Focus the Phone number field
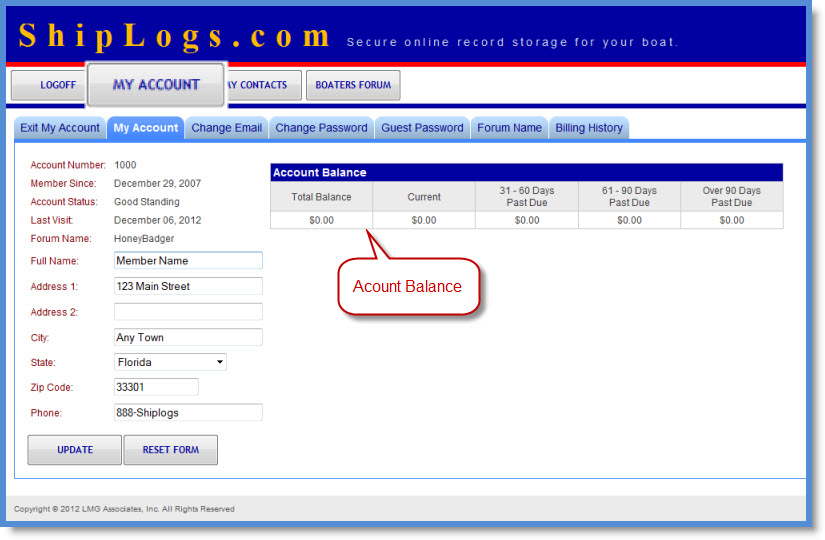825x540 pixels. pos(188,413)
